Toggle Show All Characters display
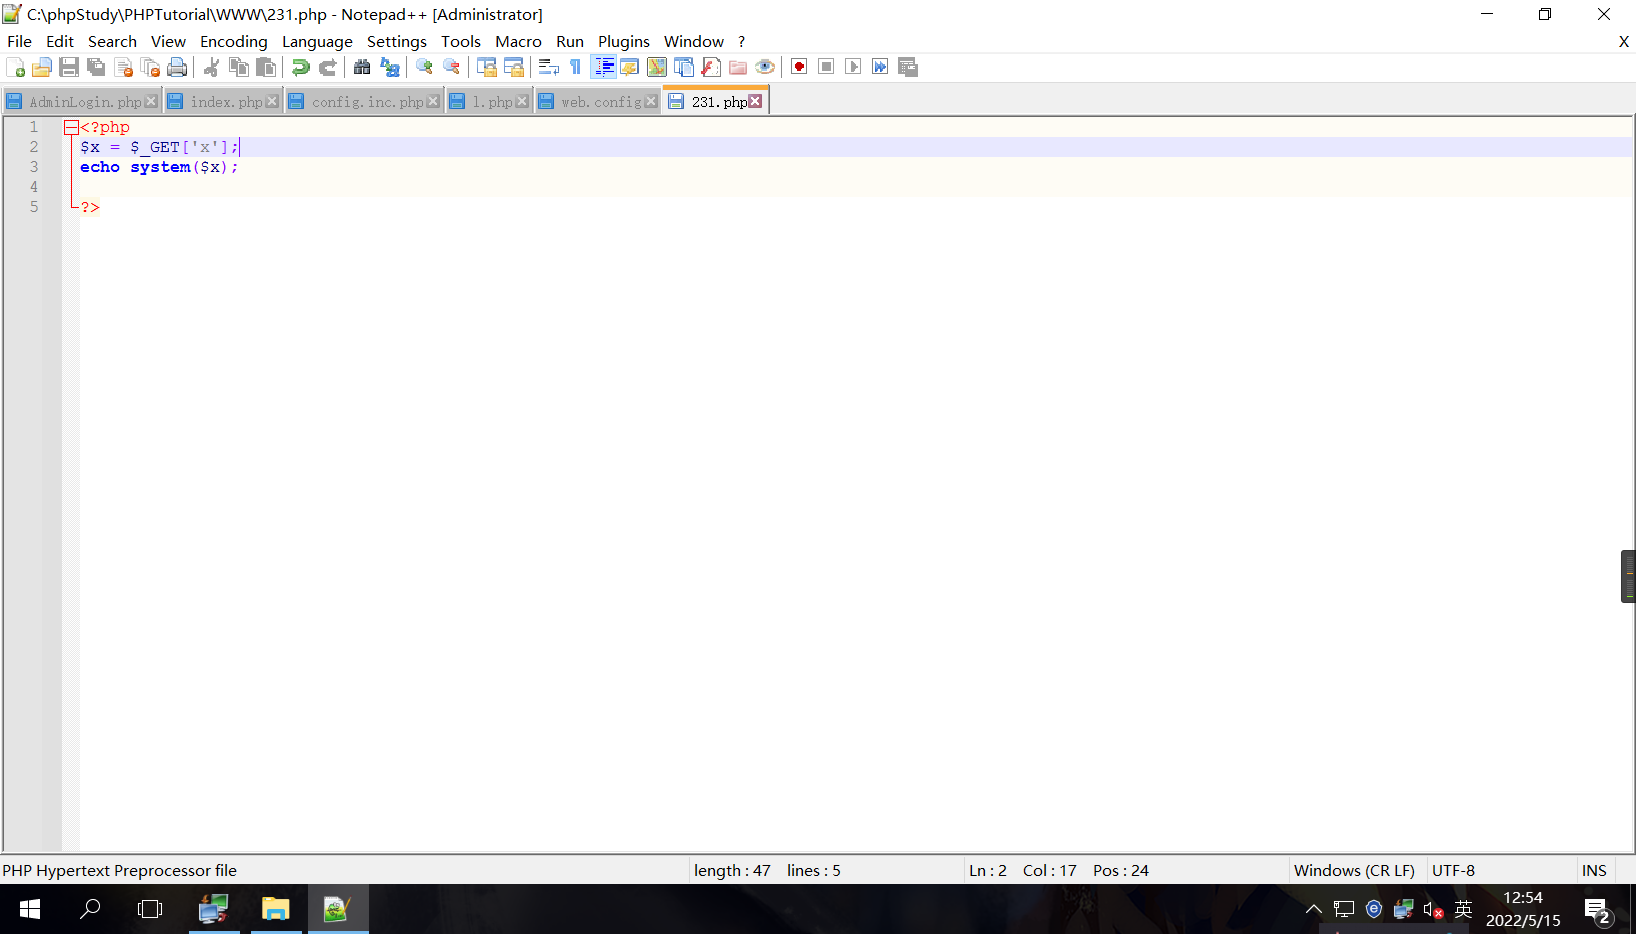The image size is (1636, 934). [574, 67]
